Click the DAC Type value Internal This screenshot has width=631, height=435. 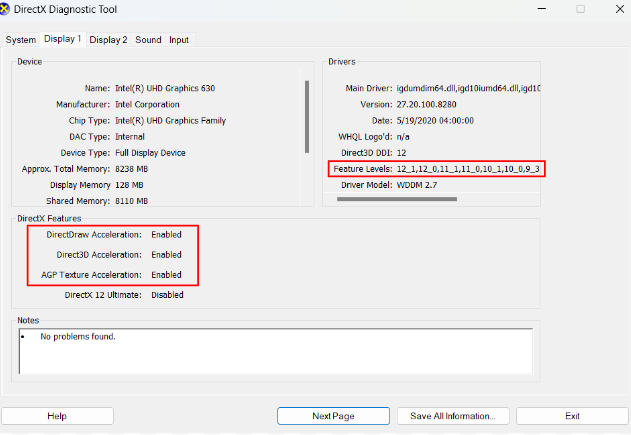coord(130,137)
